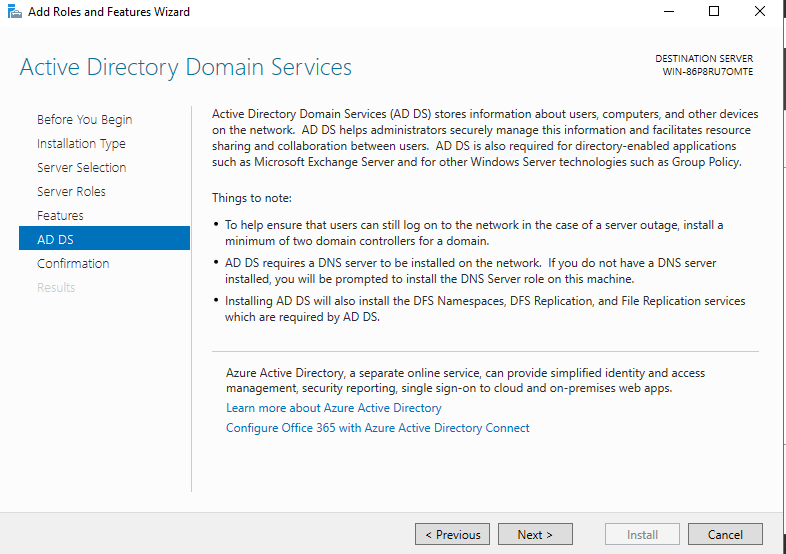The image size is (786, 554).
Task: Click the destination server name WIN-86P8RU7OMTE
Action: [707, 72]
